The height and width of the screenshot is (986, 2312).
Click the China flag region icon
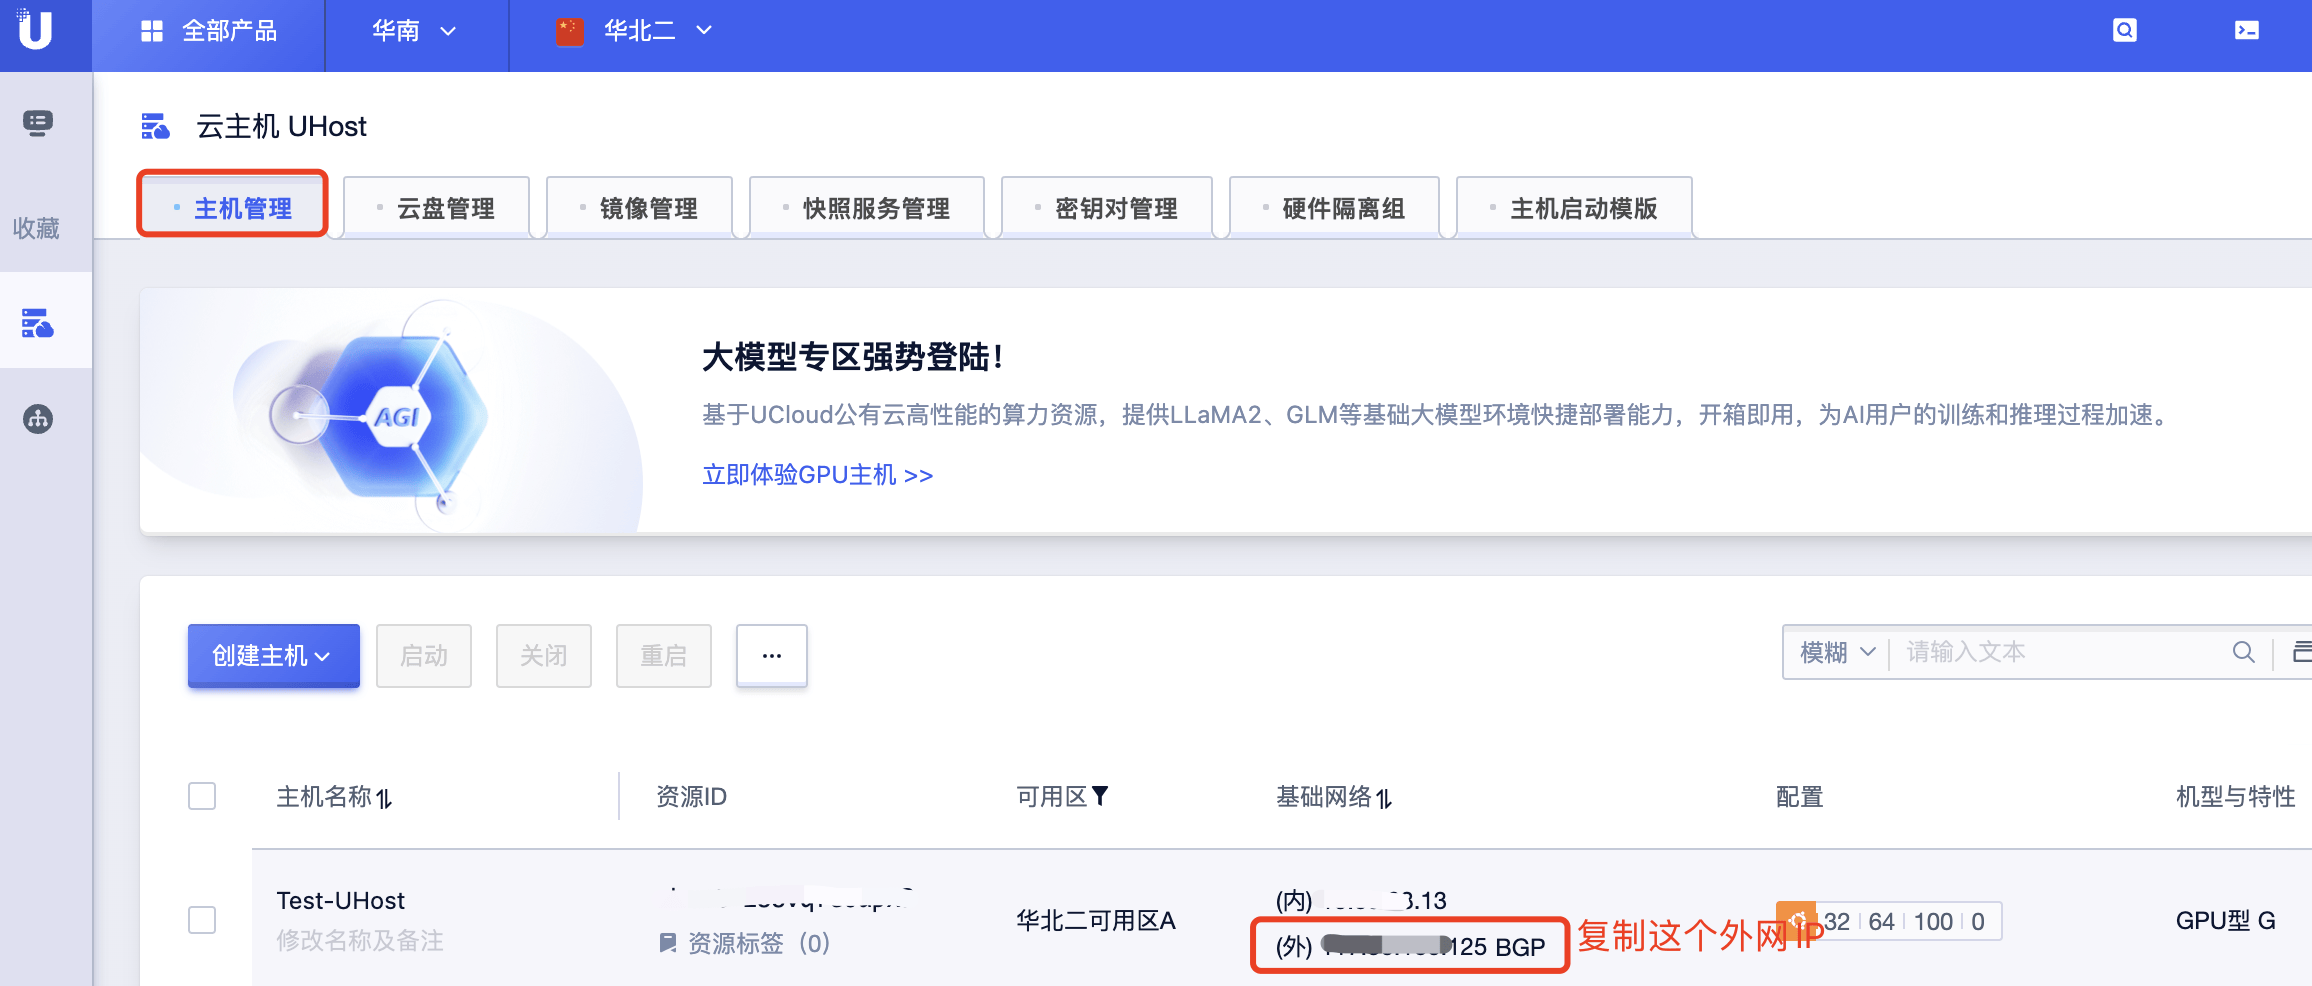coord(569,31)
